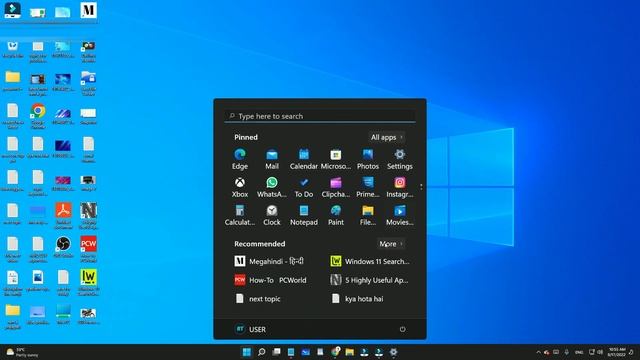The image size is (640, 360).
Task: Open Settings from pinned apps
Action: [x=400, y=159]
